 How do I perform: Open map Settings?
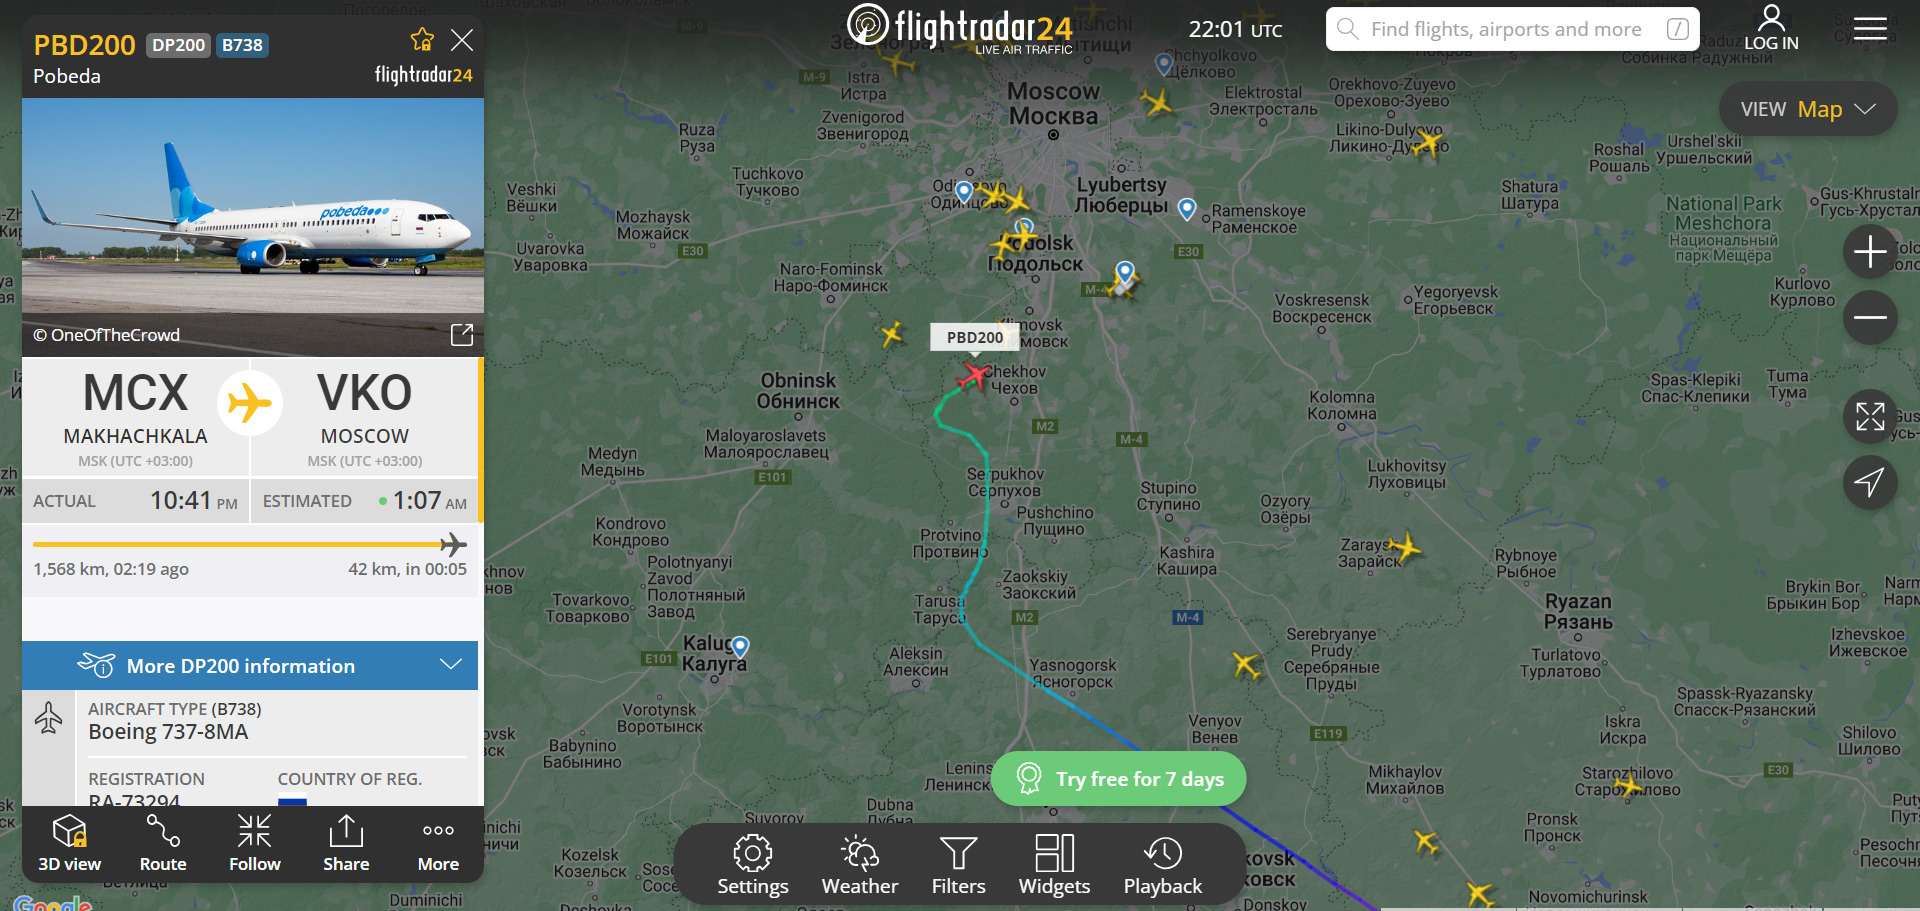753,865
